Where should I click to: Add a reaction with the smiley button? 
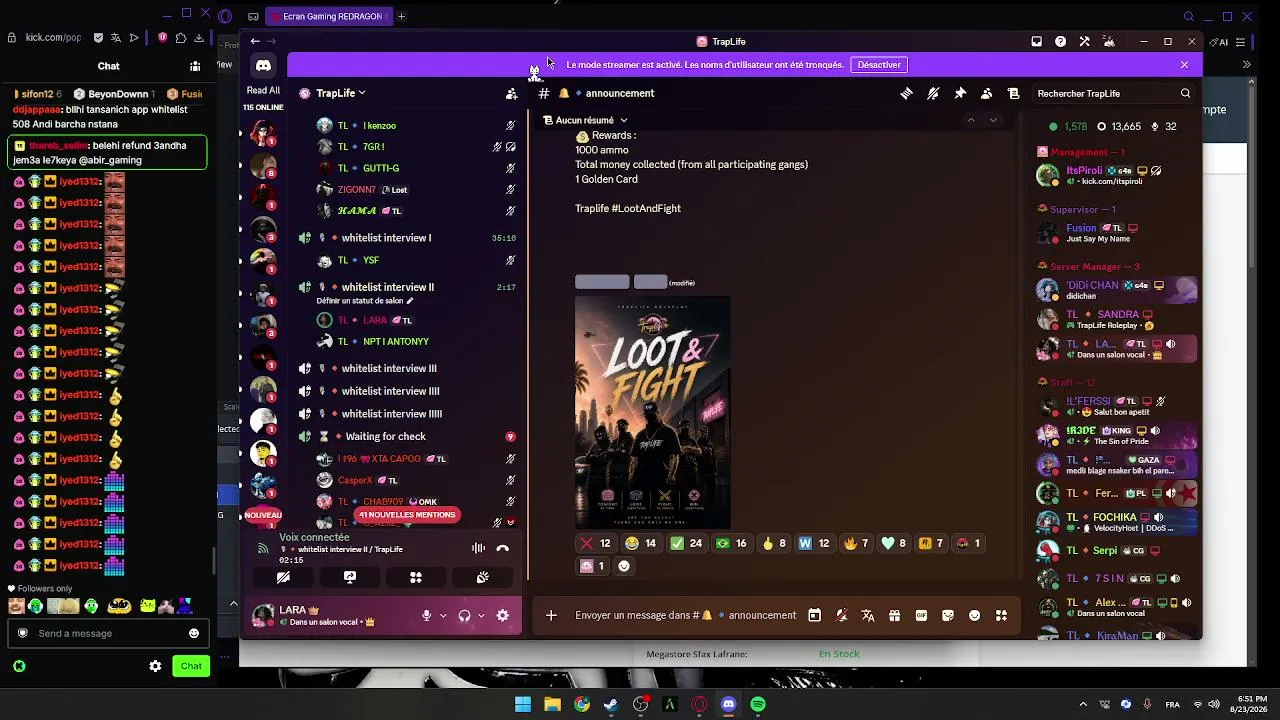click(x=624, y=566)
